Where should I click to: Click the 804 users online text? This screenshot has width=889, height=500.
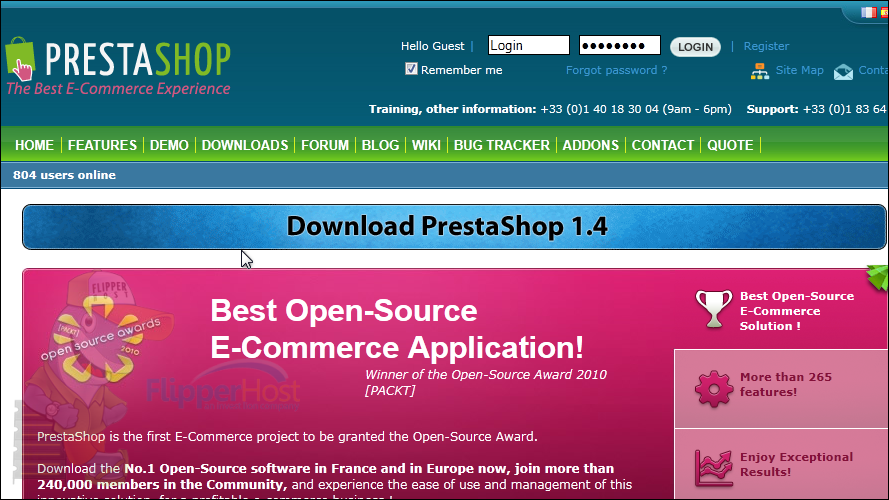point(64,175)
